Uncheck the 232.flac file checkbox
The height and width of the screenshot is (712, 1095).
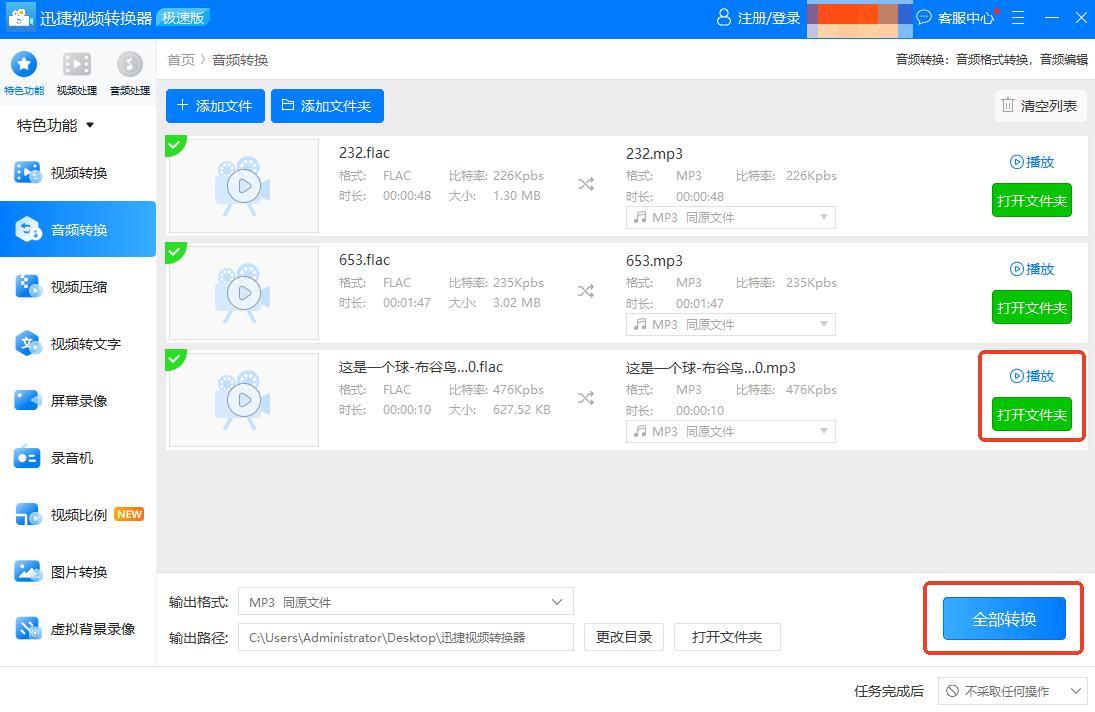point(175,146)
